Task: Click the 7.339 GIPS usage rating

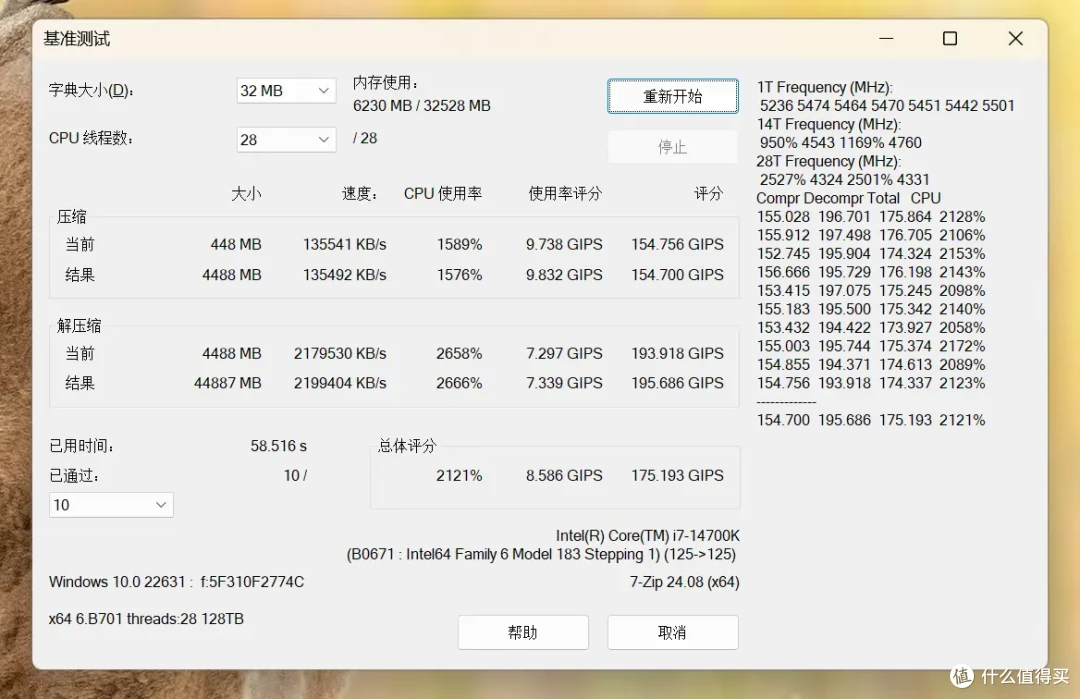Action: coord(564,383)
